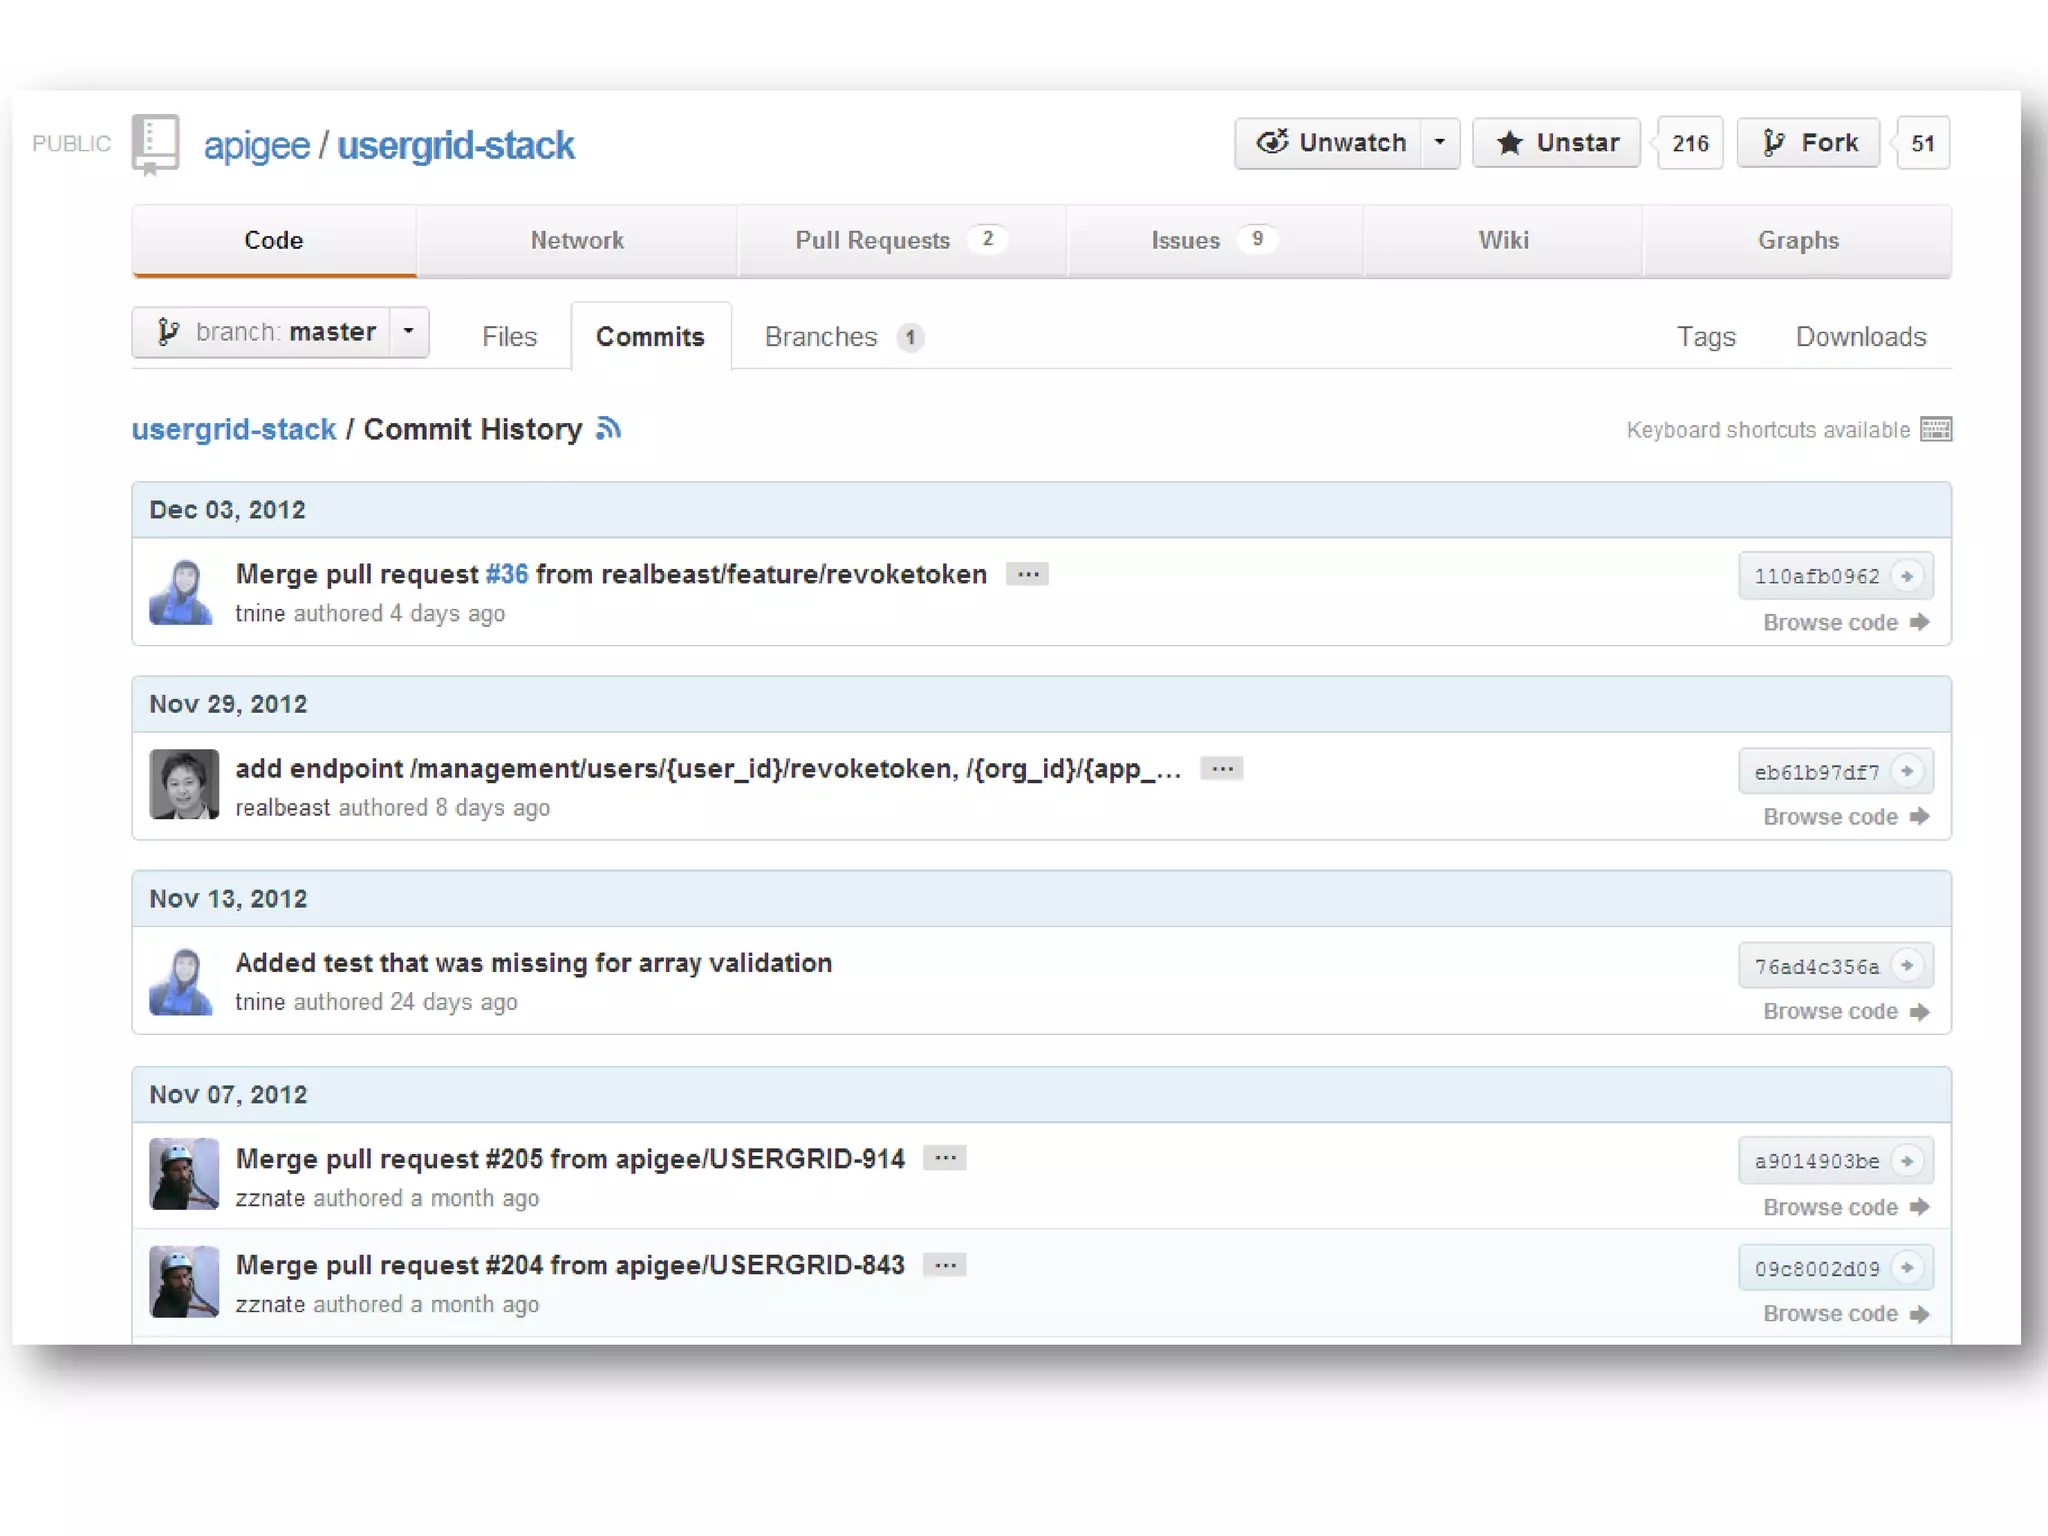2048x1536 pixels.
Task: Unwatch the usergrid-stack repository
Action: 1330,143
